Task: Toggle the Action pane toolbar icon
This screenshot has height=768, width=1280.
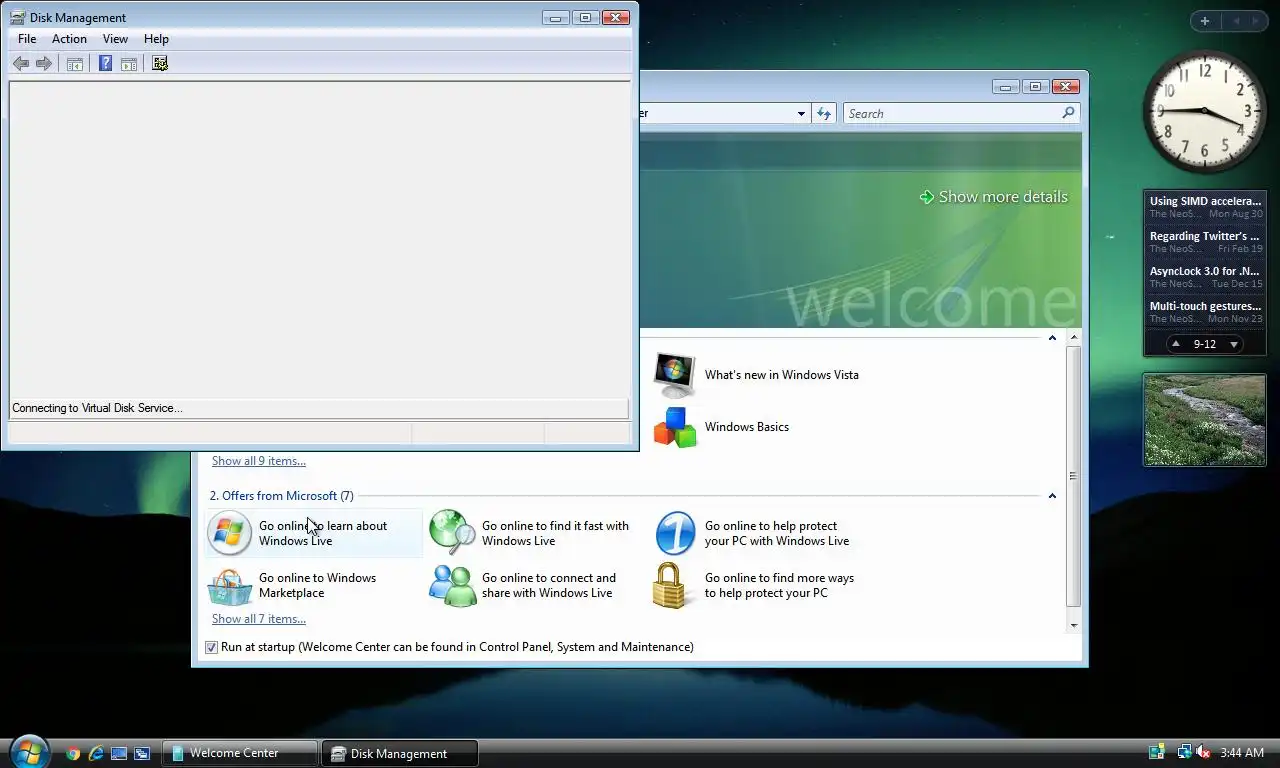Action: 129,64
